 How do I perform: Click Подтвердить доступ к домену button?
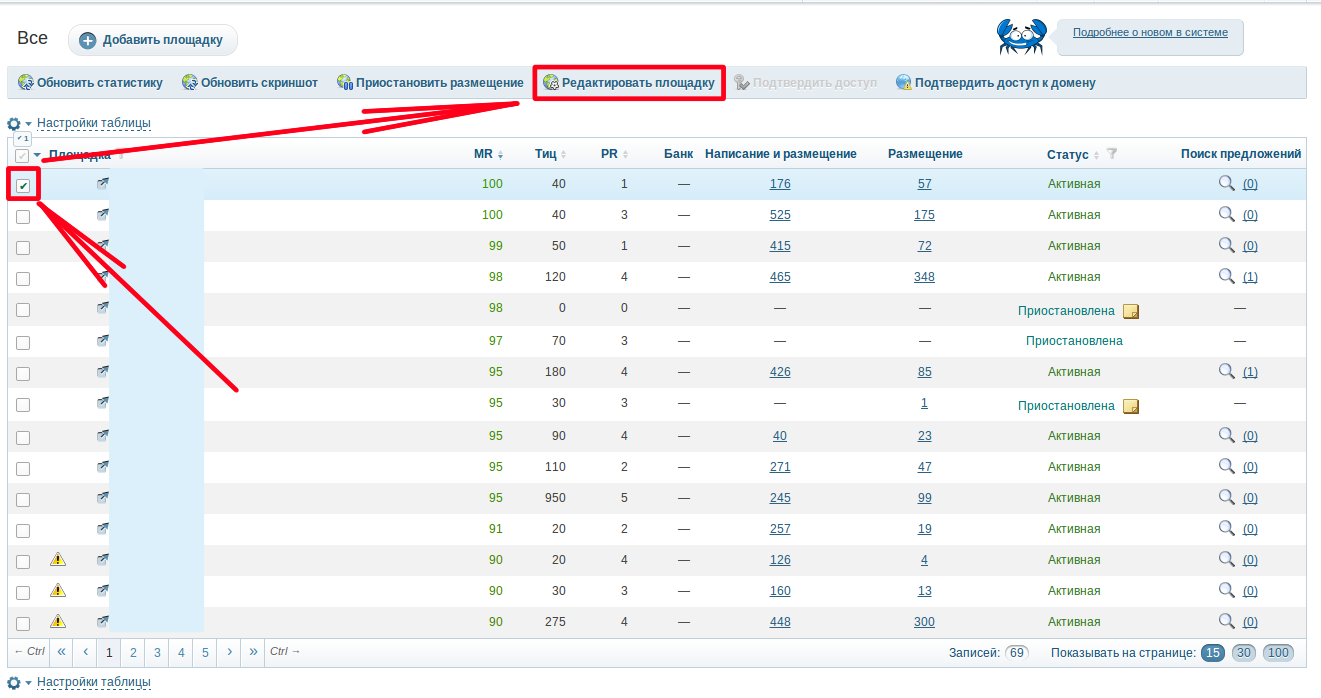[996, 83]
